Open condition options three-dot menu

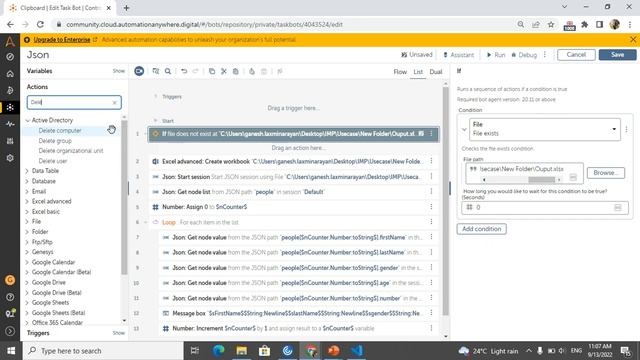pos(626,129)
